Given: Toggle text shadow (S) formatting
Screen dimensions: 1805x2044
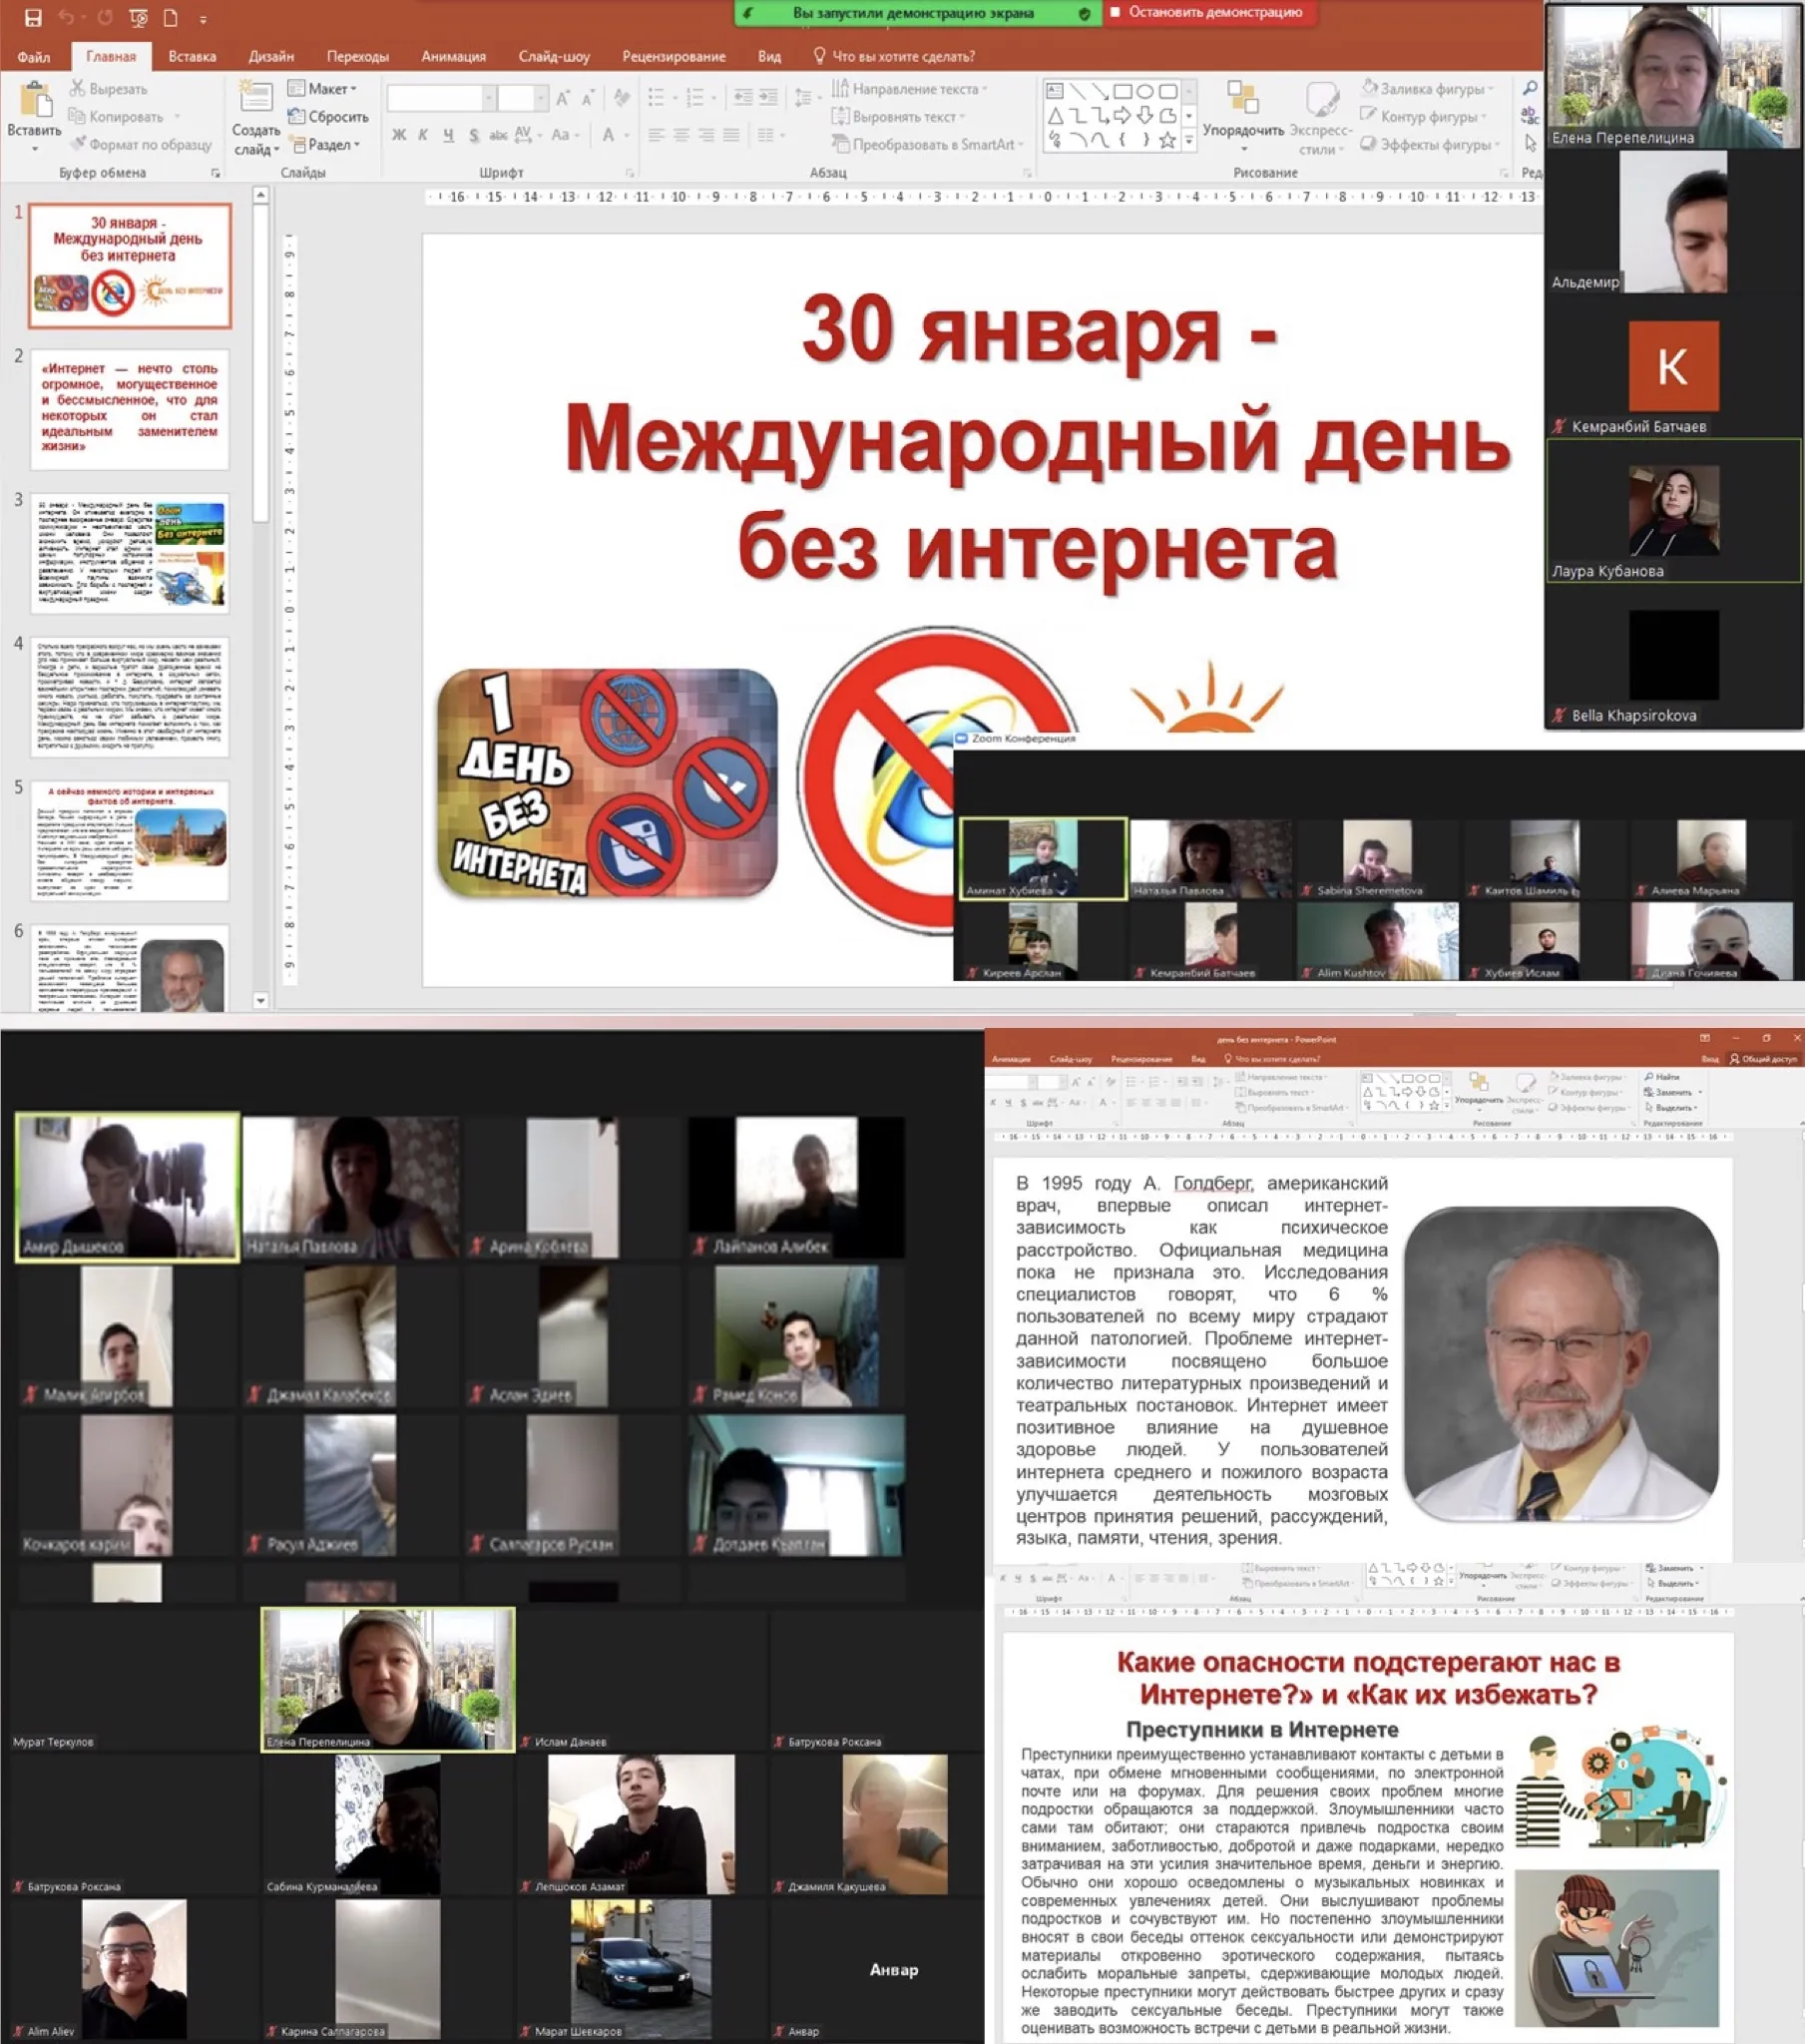Looking at the screenshot, I should pyautogui.click(x=473, y=134).
